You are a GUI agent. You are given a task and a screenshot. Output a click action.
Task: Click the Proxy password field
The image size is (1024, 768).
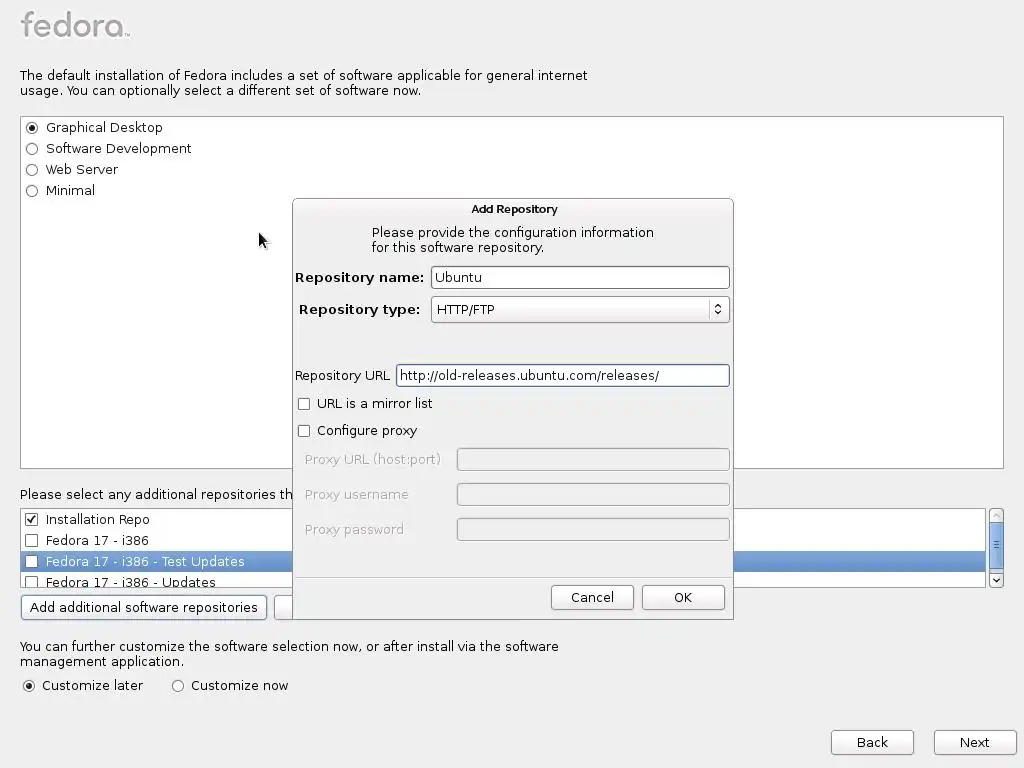(x=593, y=530)
